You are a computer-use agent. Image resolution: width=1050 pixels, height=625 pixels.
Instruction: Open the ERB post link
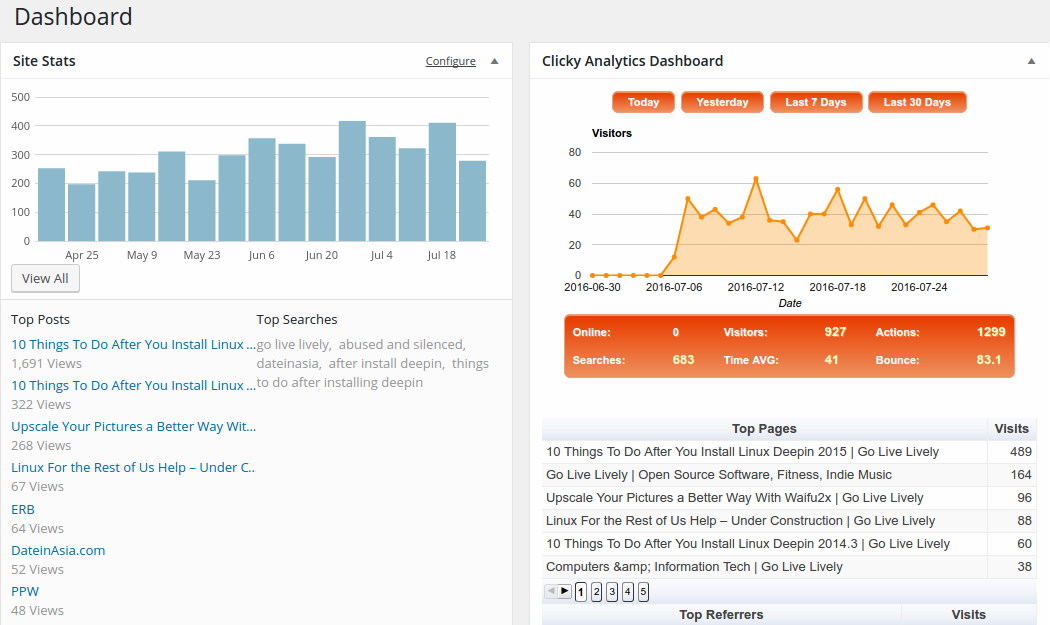pyautogui.click(x=23, y=509)
